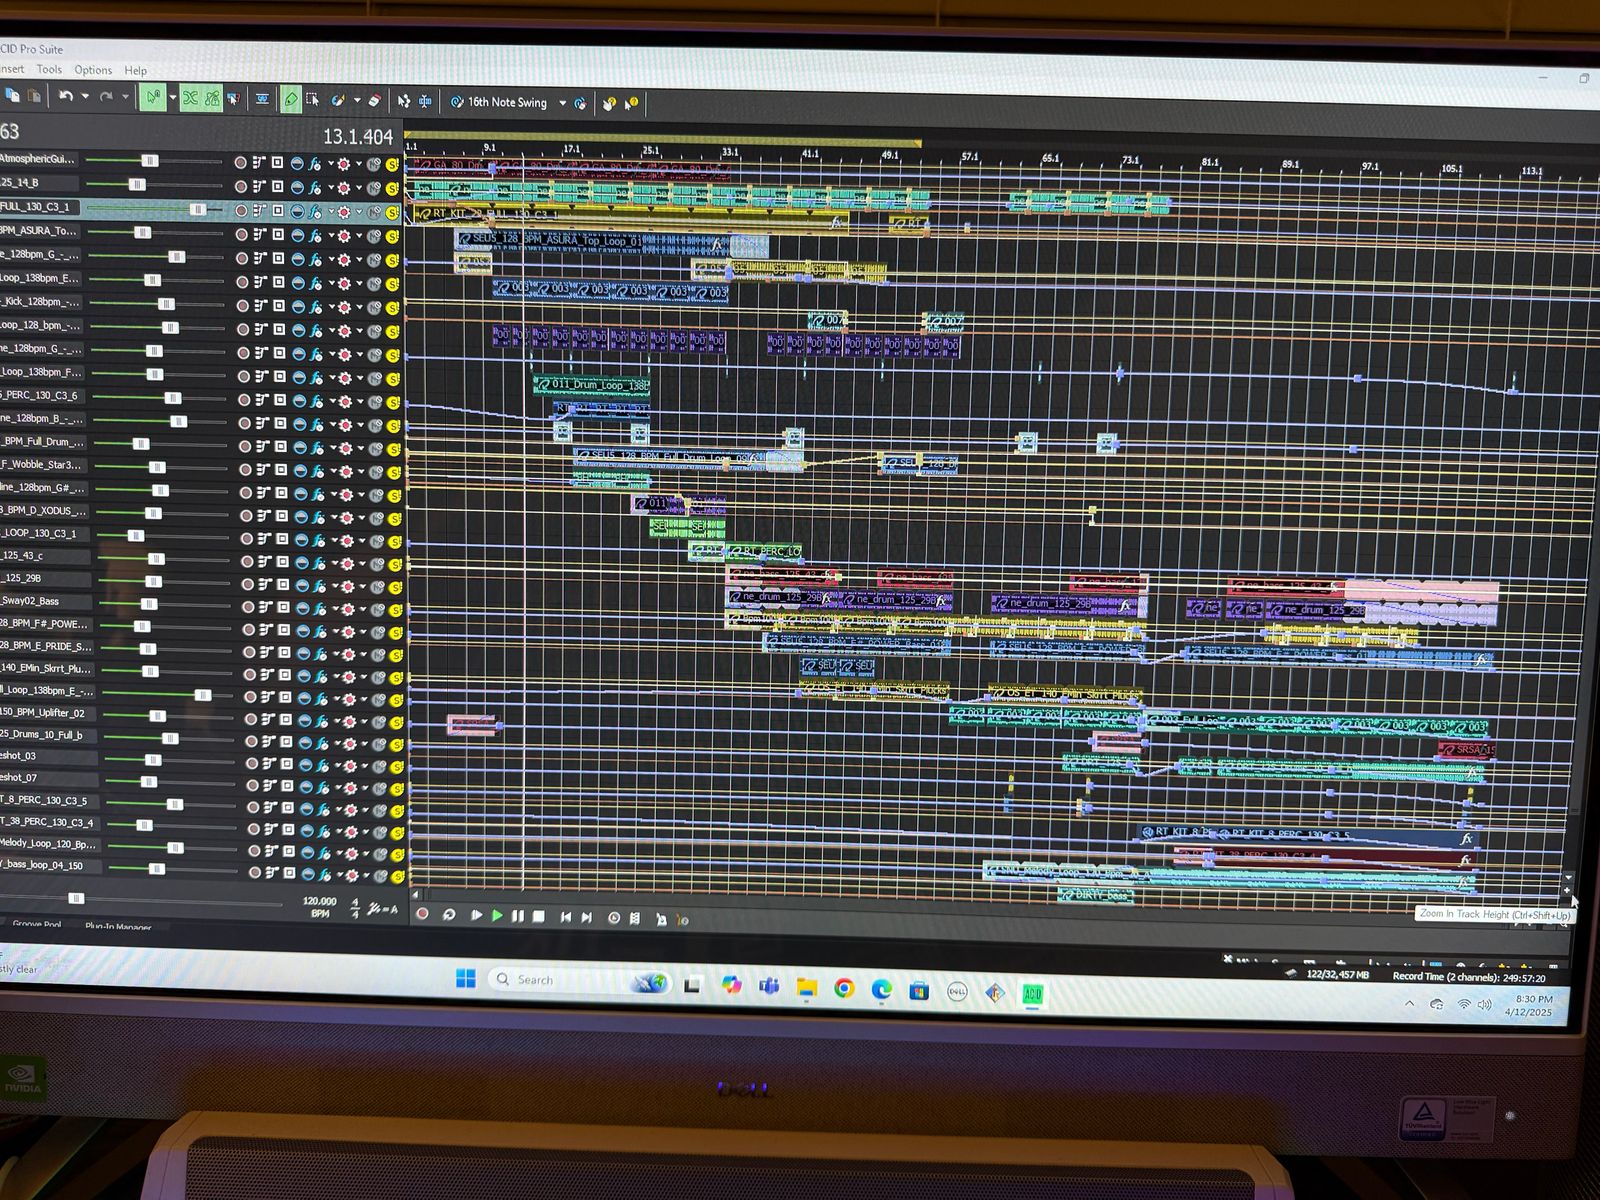The image size is (1600, 1200).
Task: Click the Go to Start transport button
Action: 566,917
